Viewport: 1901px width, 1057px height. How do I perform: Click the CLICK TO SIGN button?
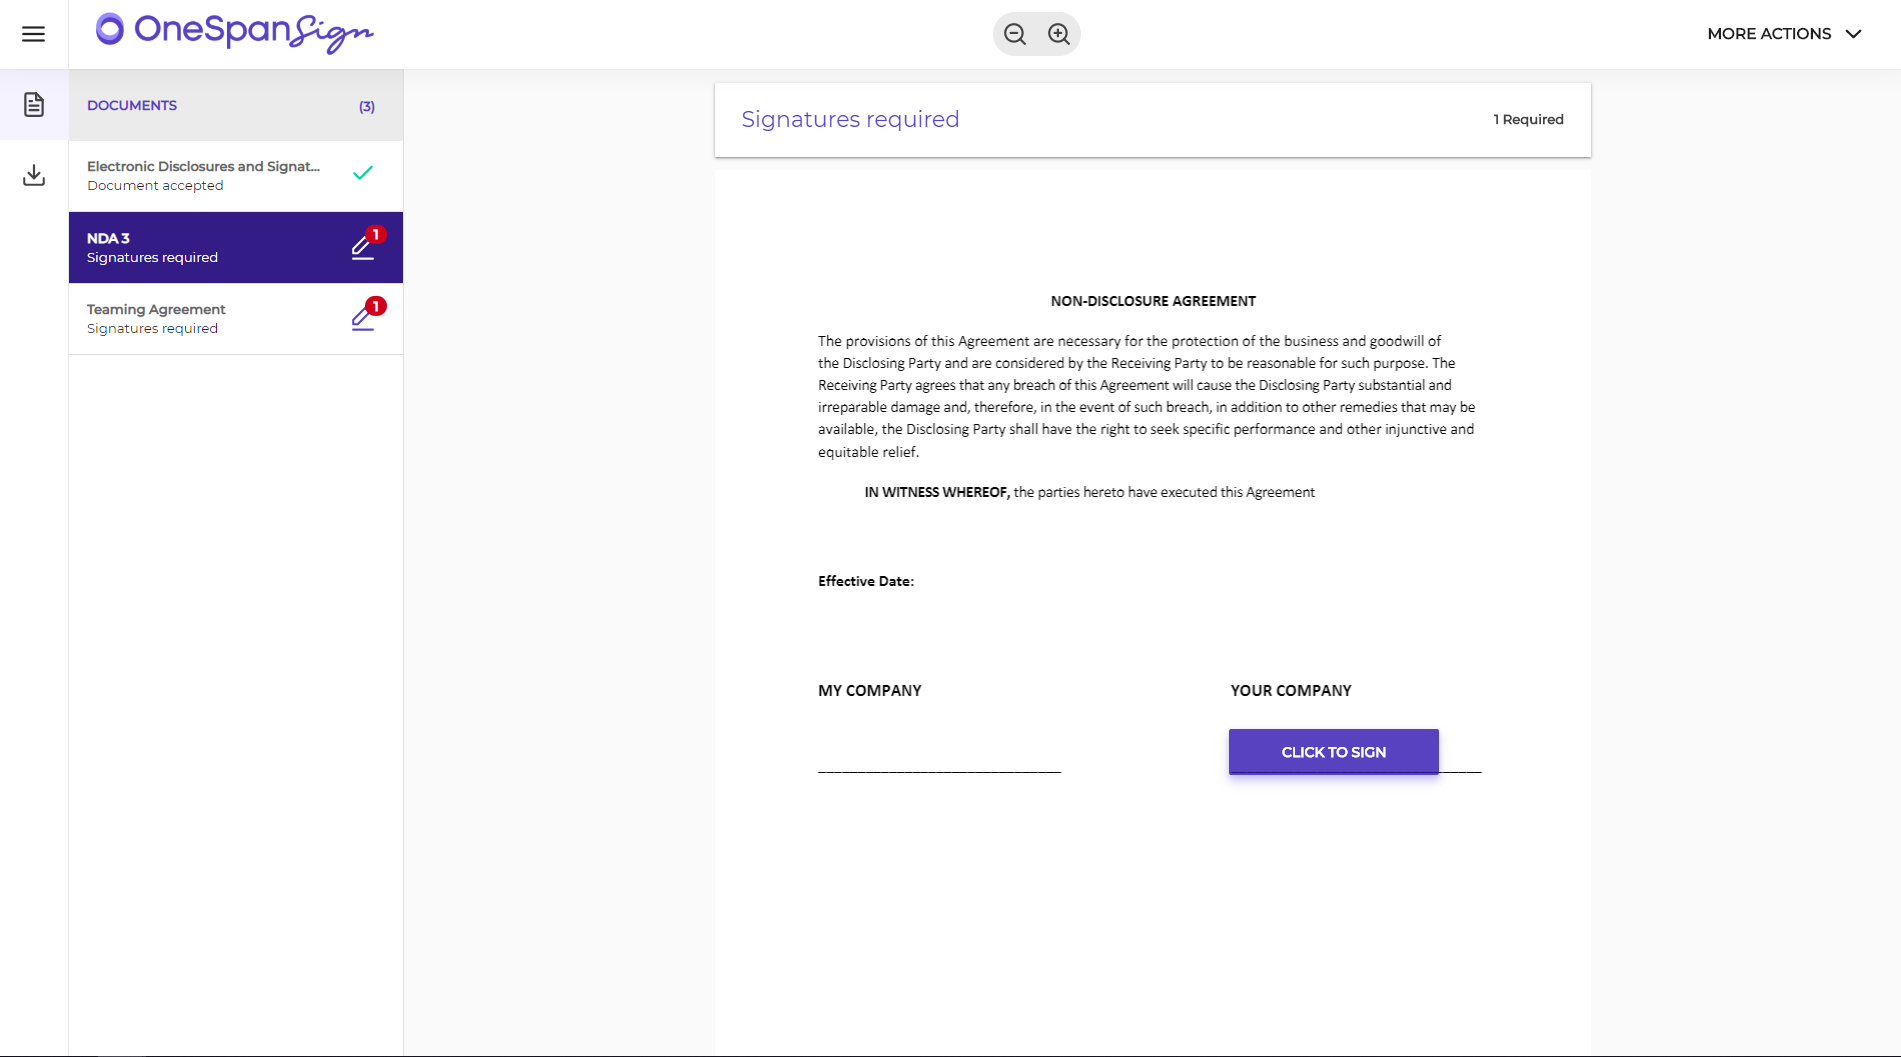(x=1333, y=751)
